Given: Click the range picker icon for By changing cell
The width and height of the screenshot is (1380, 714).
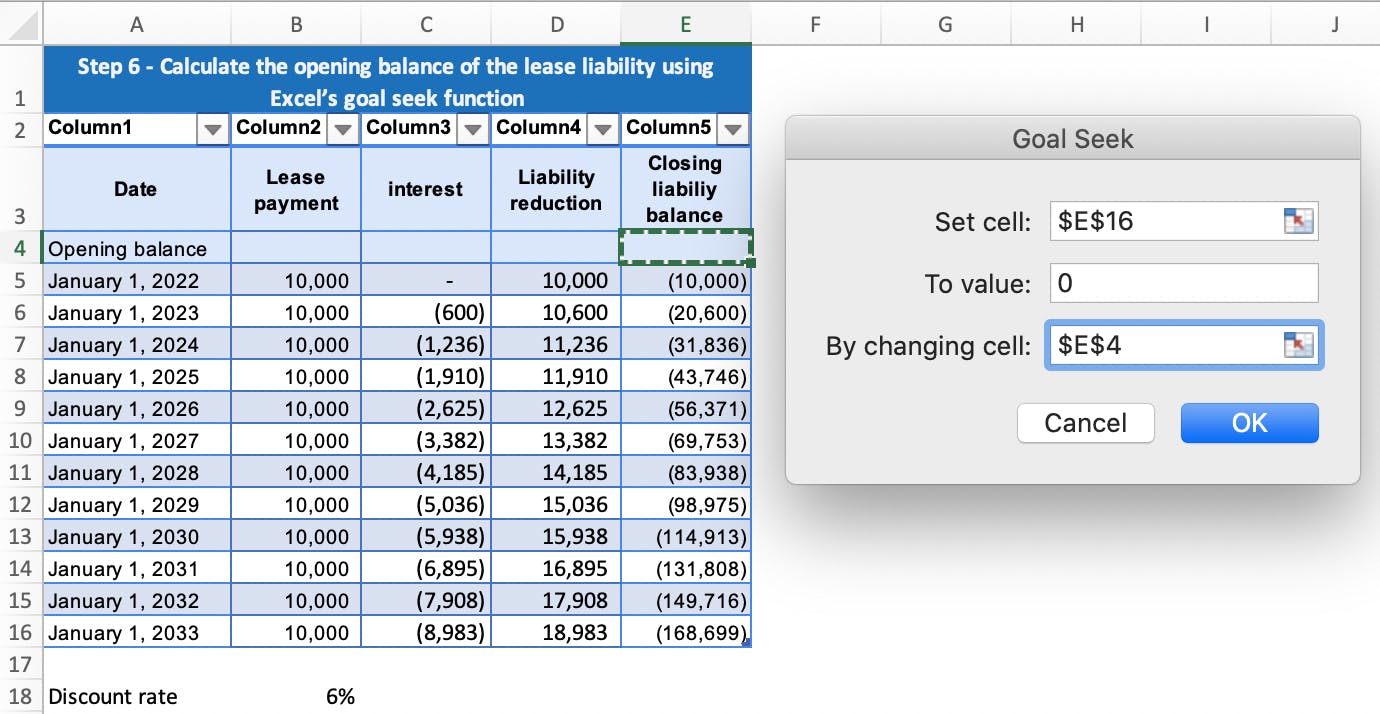Looking at the screenshot, I should point(1299,345).
